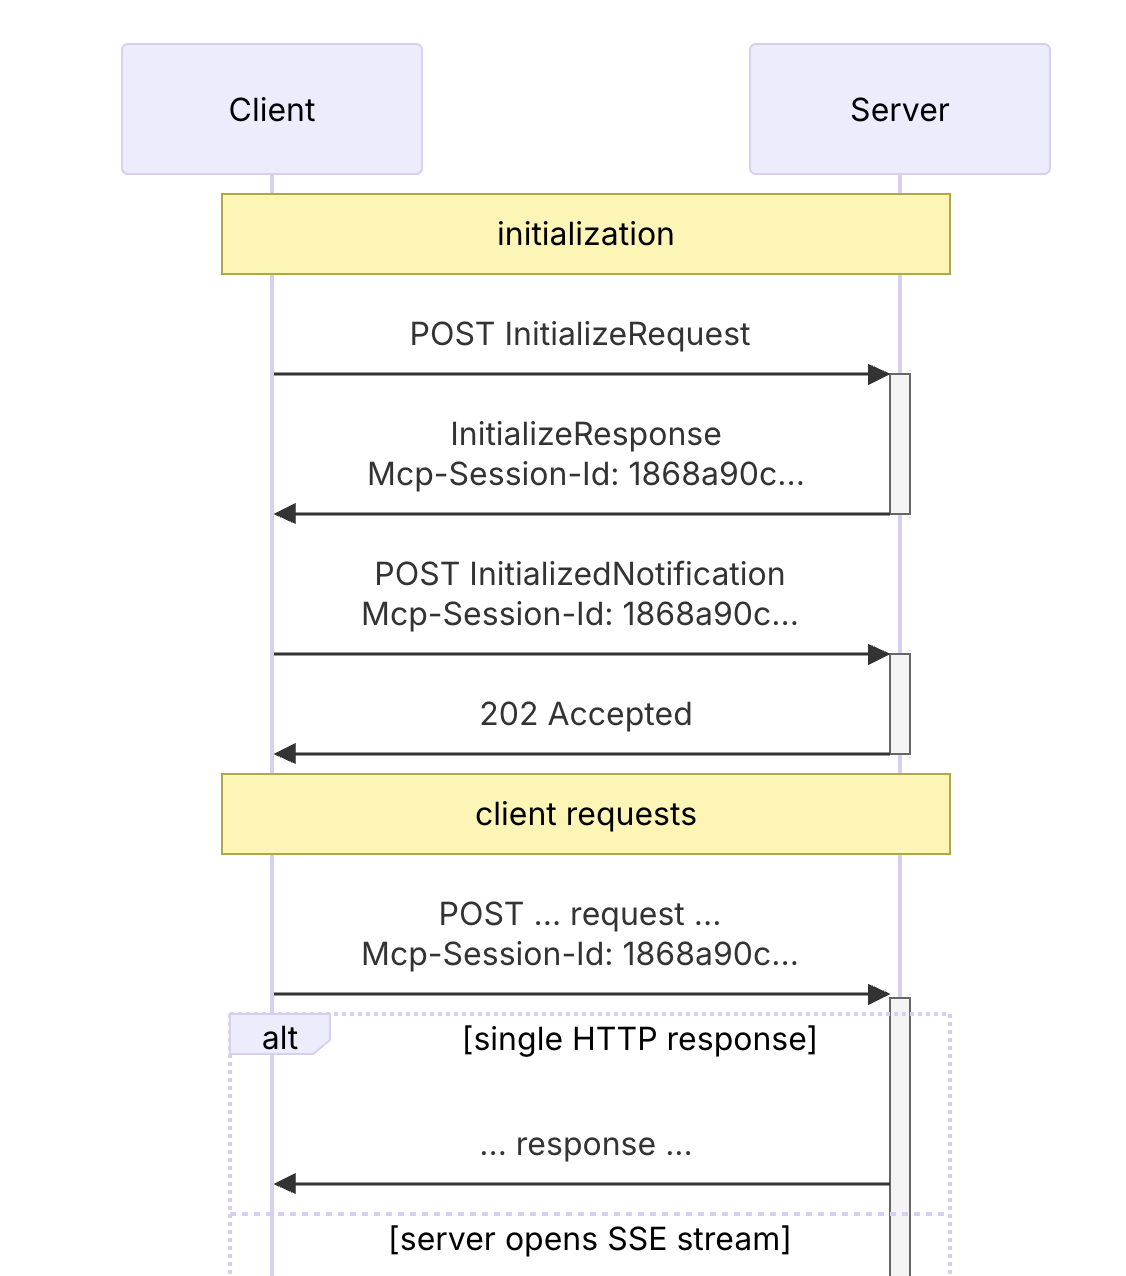This screenshot has width=1126, height=1276.
Task: Click the InitializeResponse message text
Action: 585,434
